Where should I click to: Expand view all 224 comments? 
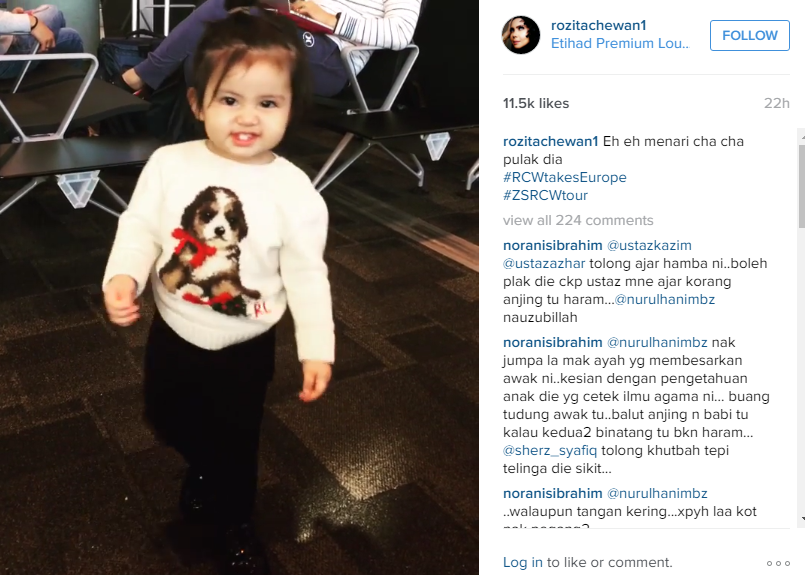(x=578, y=220)
